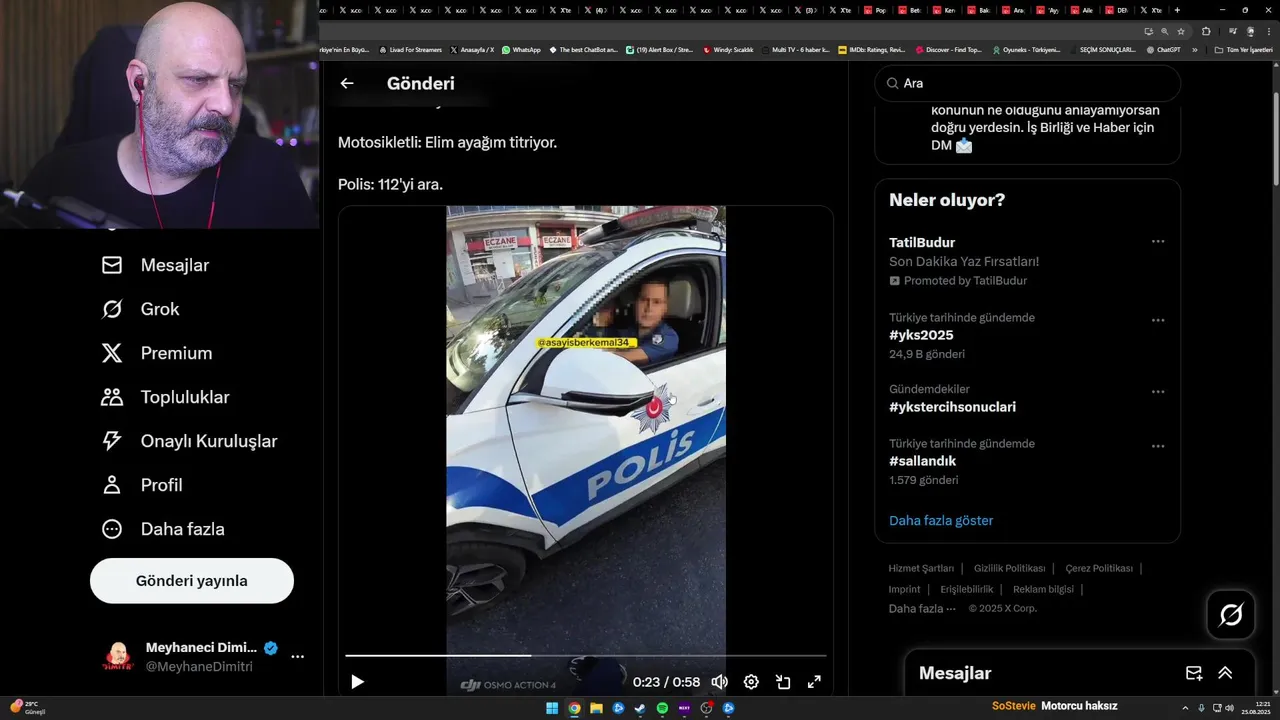Open more options for TatilBudur promotion
Image resolution: width=1280 pixels, height=720 pixels.
[x=1158, y=242]
